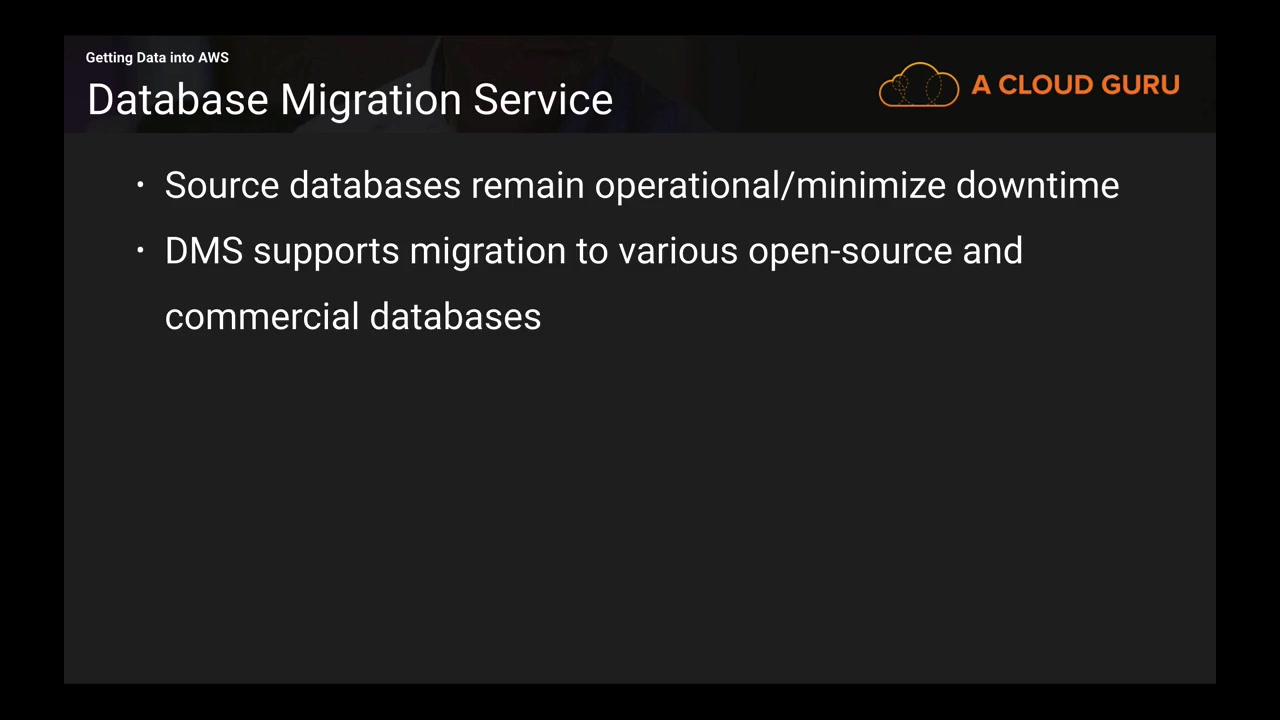Image resolution: width=1280 pixels, height=720 pixels.
Task: Click the word 'supports' in the second bullet
Action: [x=326, y=253]
